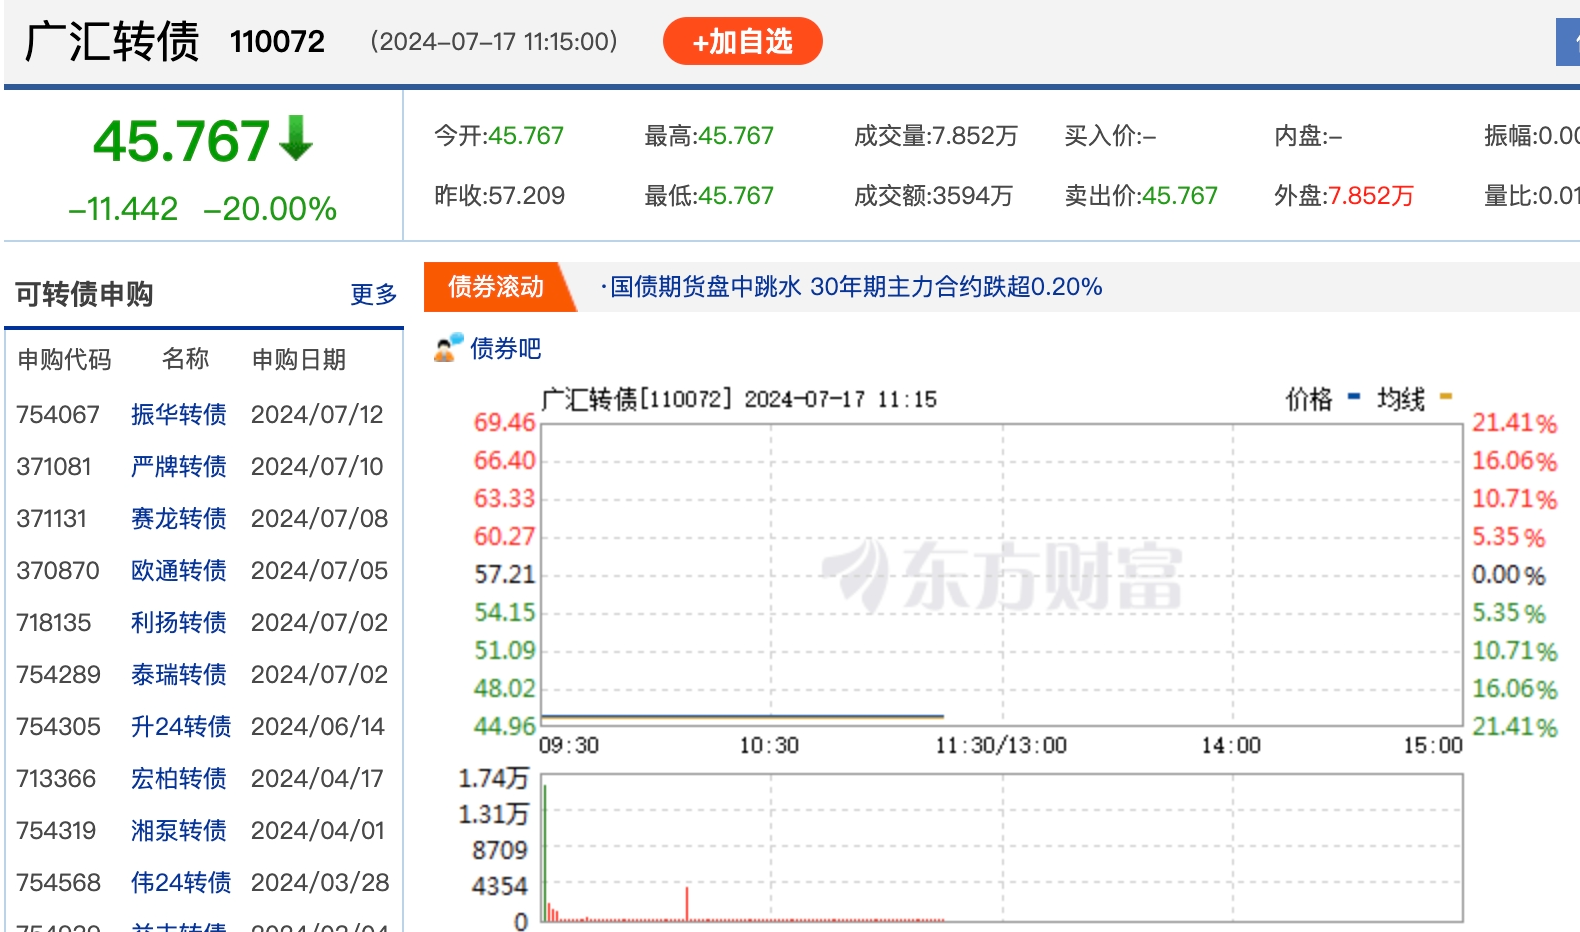Image resolution: width=1580 pixels, height=932 pixels.
Task: Click the flat price line in the intraday chart
Action: click(742, 716)
